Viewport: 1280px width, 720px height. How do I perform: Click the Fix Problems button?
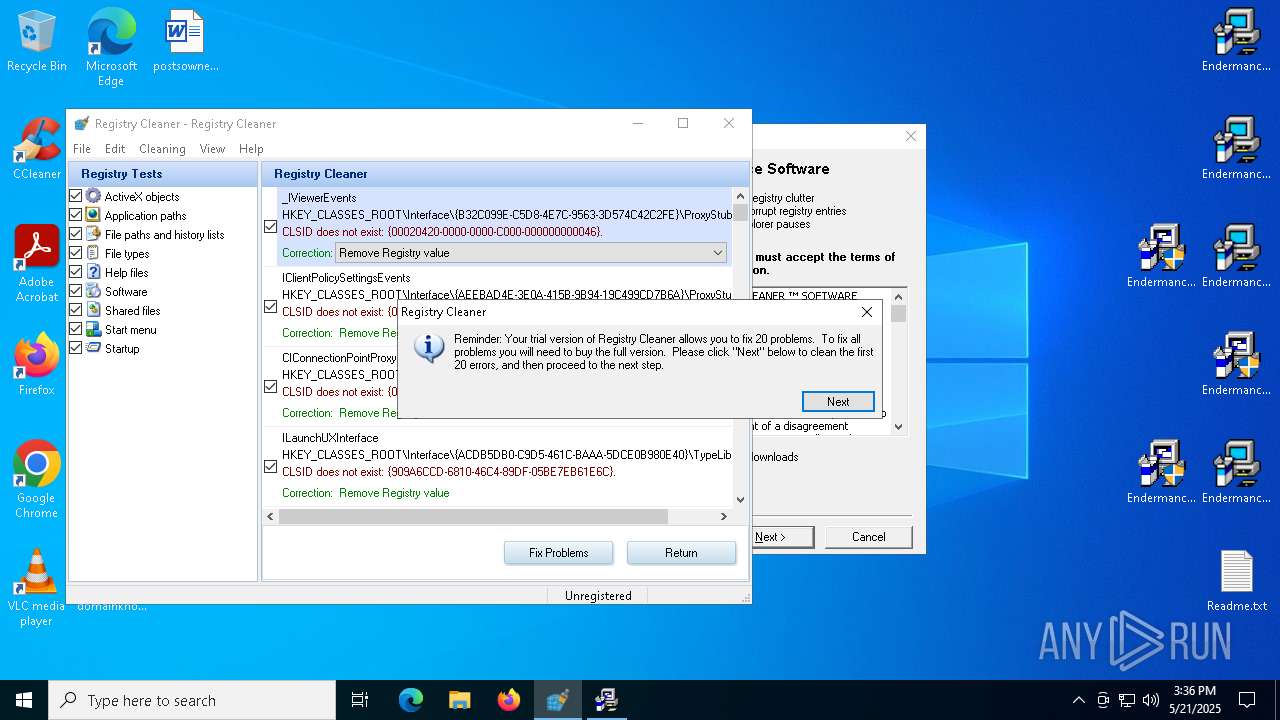(558, 553)
